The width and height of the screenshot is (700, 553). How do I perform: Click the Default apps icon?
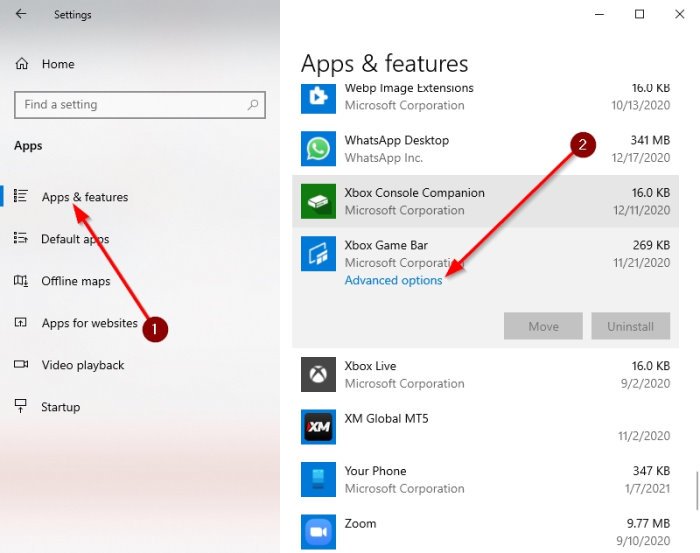pos(21,238)
